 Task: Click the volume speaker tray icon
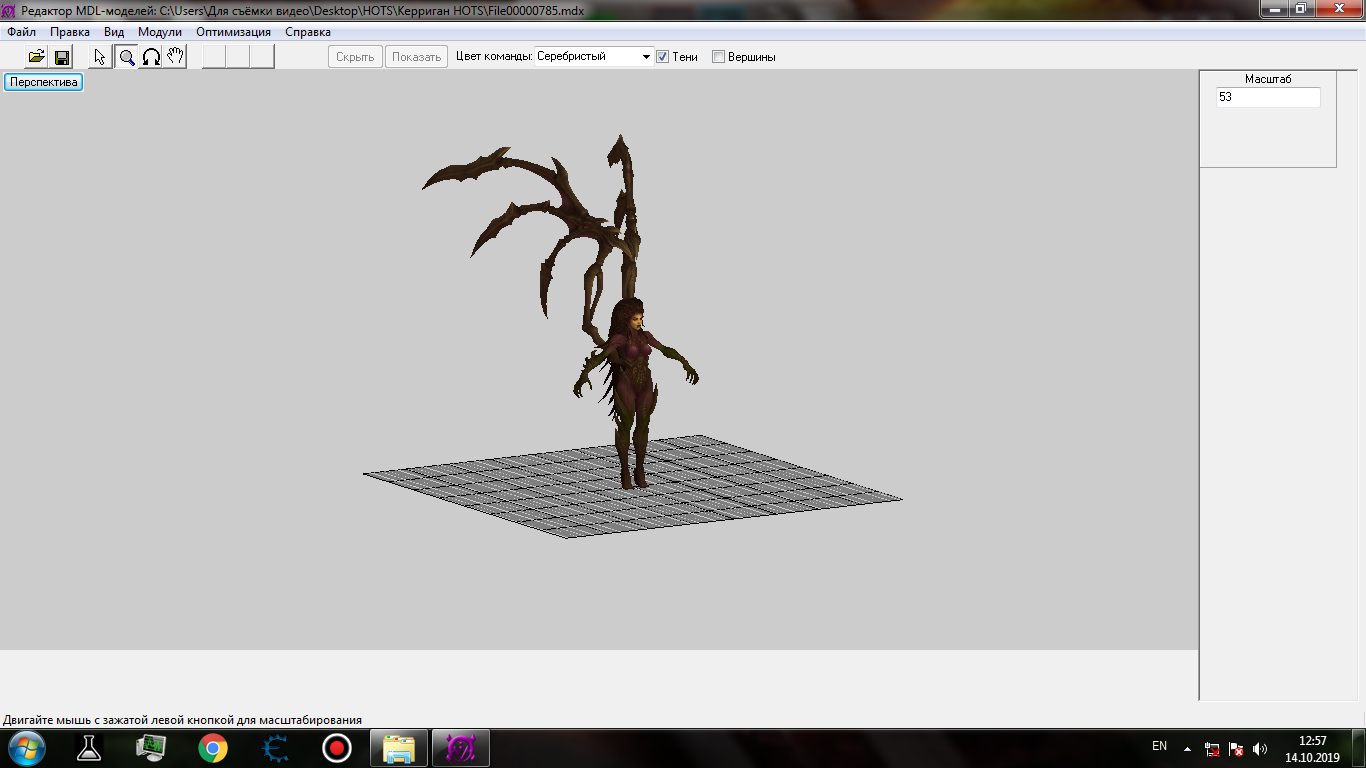[1260, 748]
